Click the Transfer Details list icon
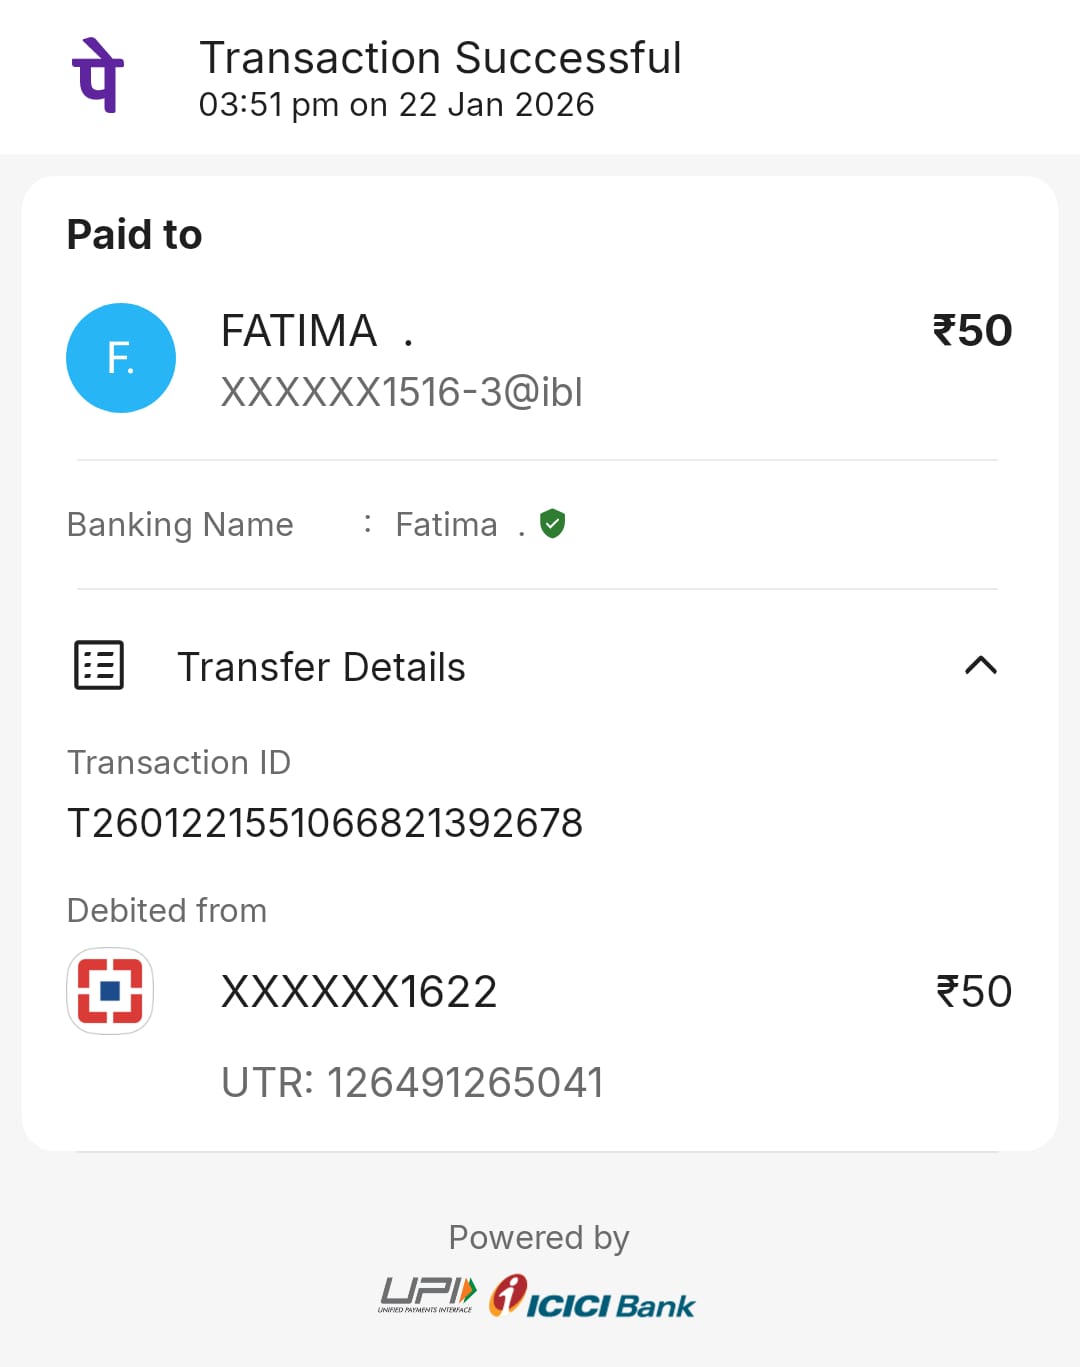Viewport: 1080px width, 1367px height. coord(99,665)
